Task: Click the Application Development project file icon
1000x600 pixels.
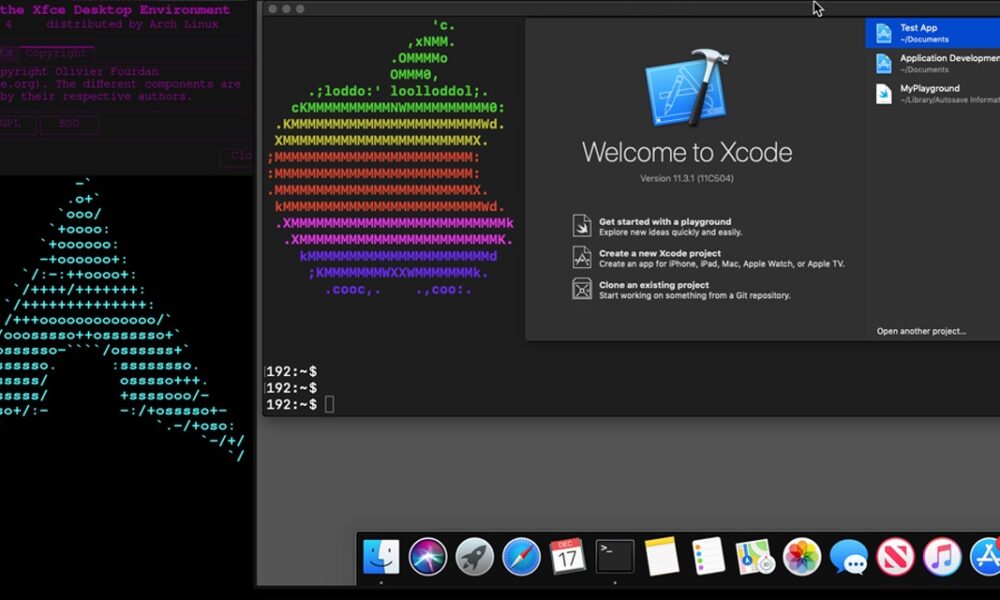Action: tap(883, 63)
